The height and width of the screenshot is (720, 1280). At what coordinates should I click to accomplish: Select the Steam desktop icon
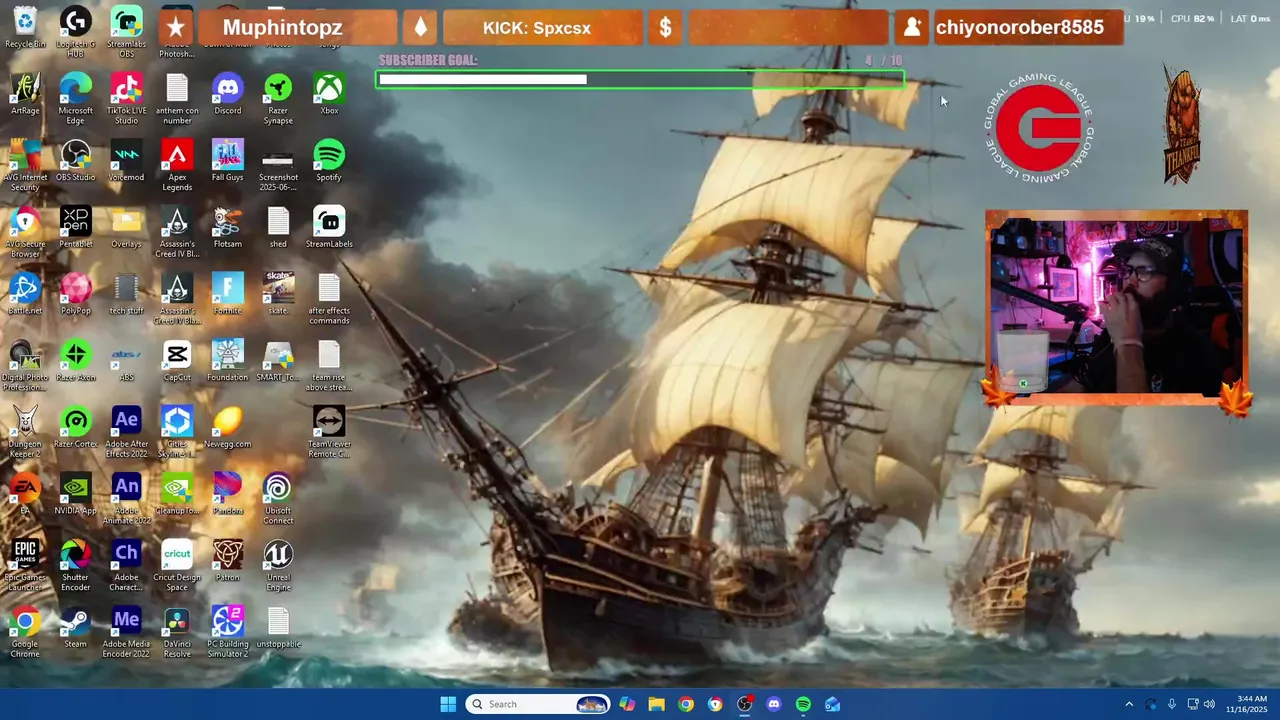[x=76, y=628]
